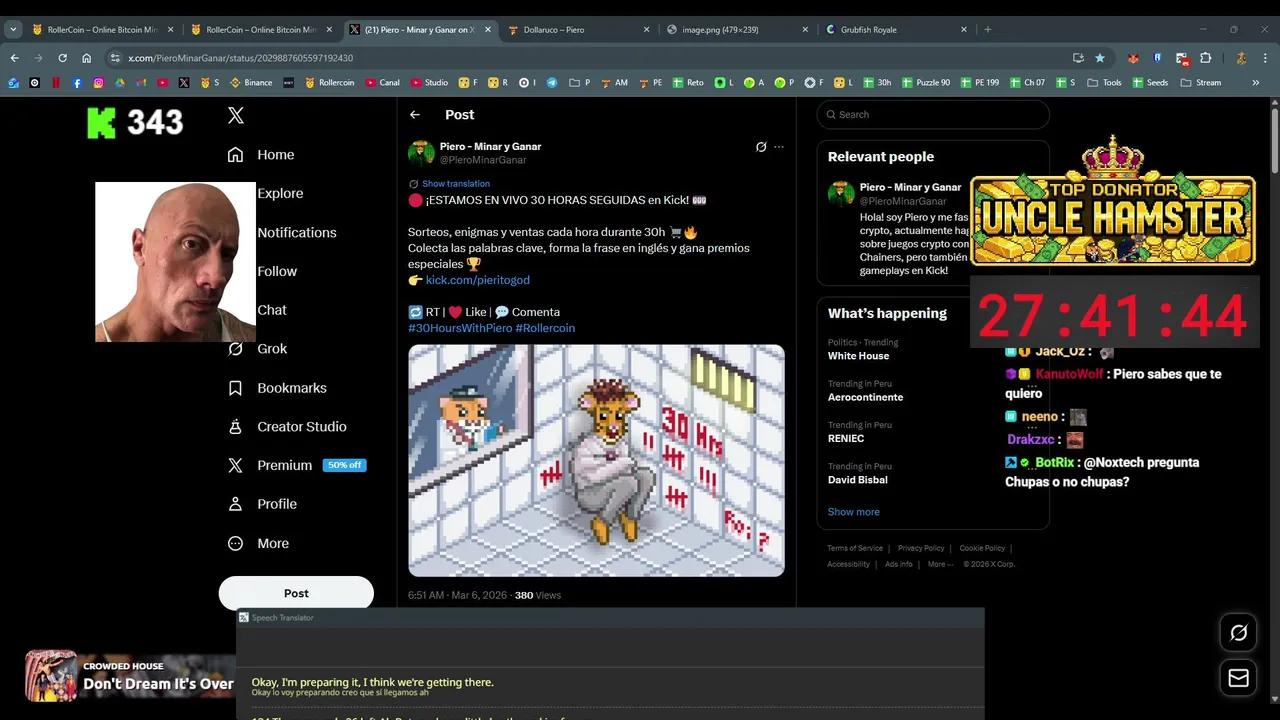Screen dimensions: 1280x720
Task: Click the x.com address bar URL
Action: 241,58
